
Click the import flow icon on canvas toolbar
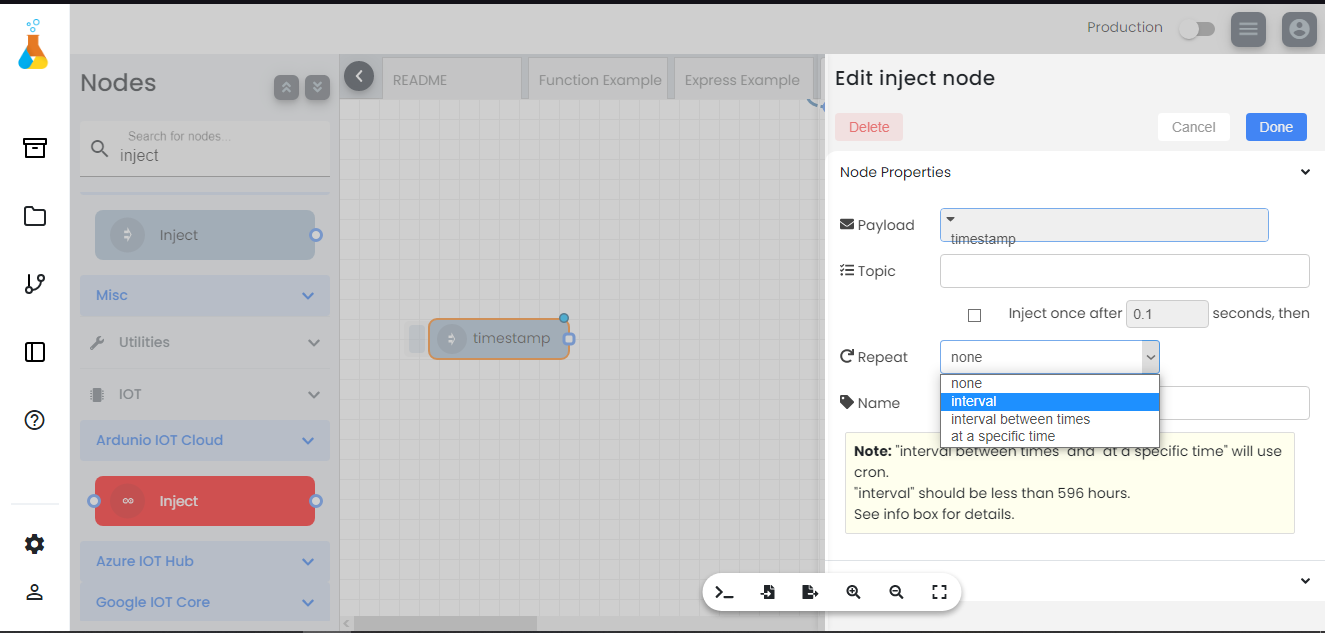(768, 592)
